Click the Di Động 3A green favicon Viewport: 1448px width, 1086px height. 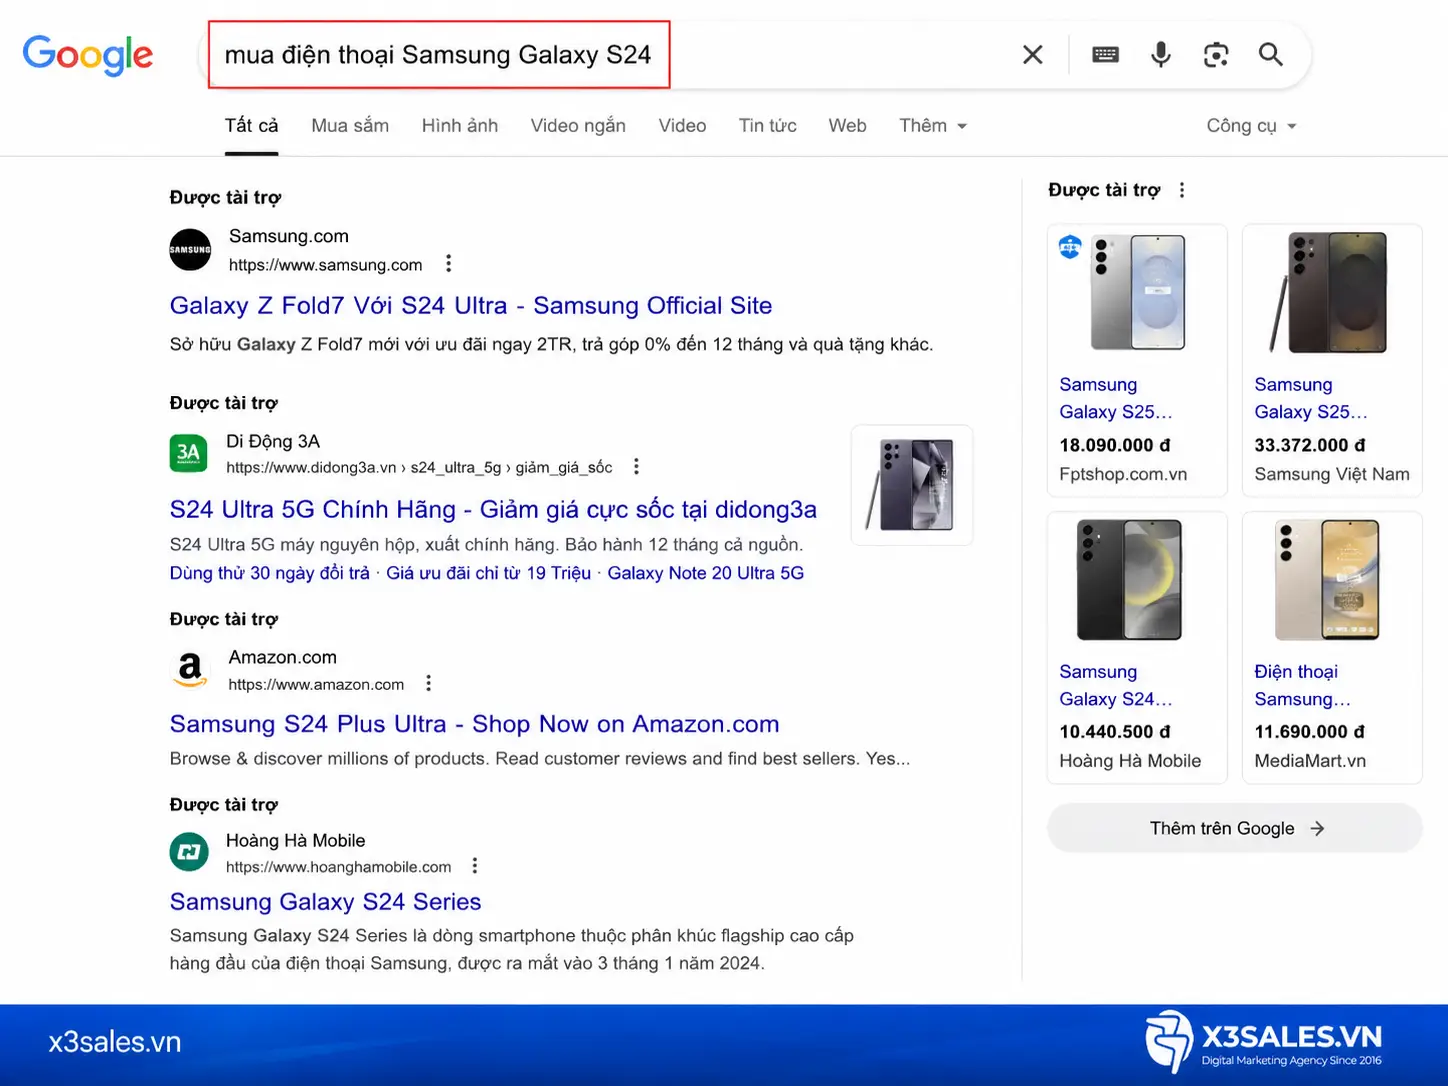189,453
